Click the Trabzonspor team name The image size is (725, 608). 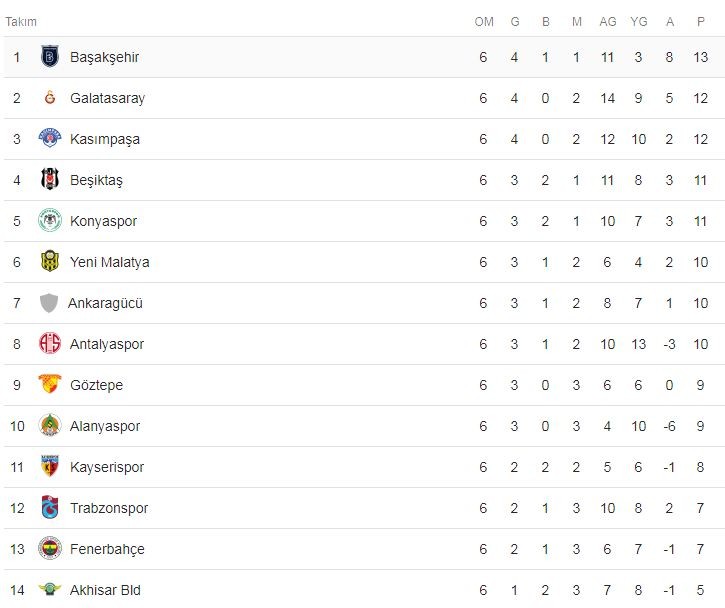coord(109,508)
